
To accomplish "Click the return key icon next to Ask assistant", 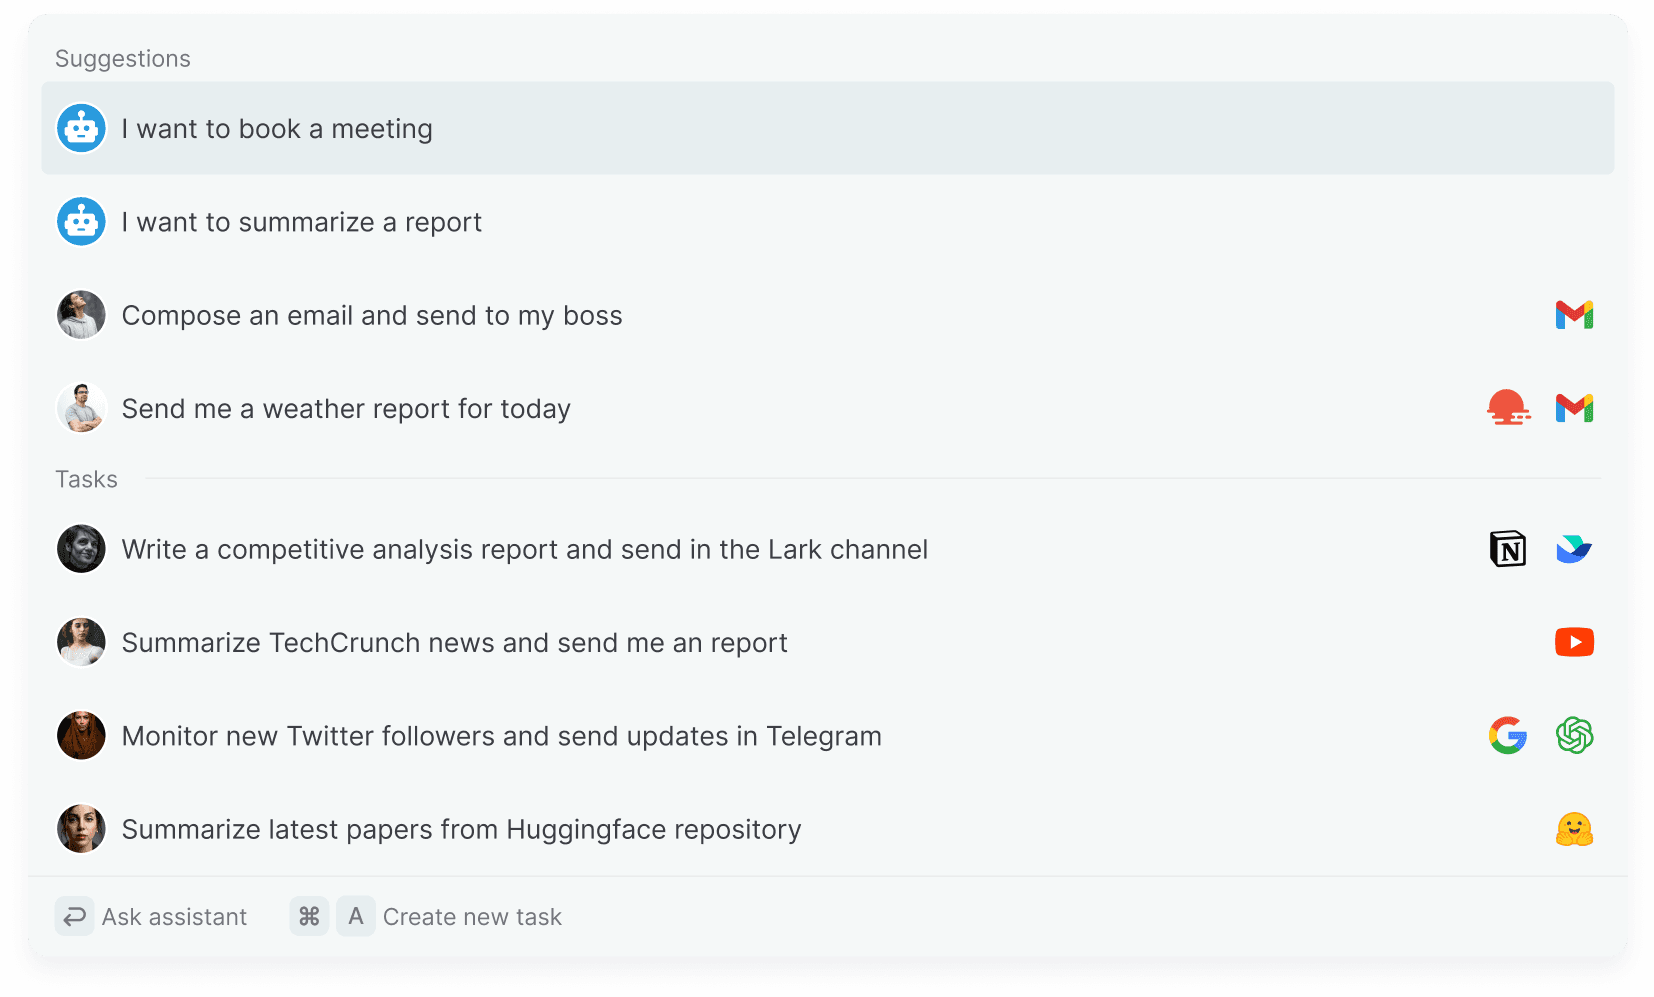I will click(74, 916).
